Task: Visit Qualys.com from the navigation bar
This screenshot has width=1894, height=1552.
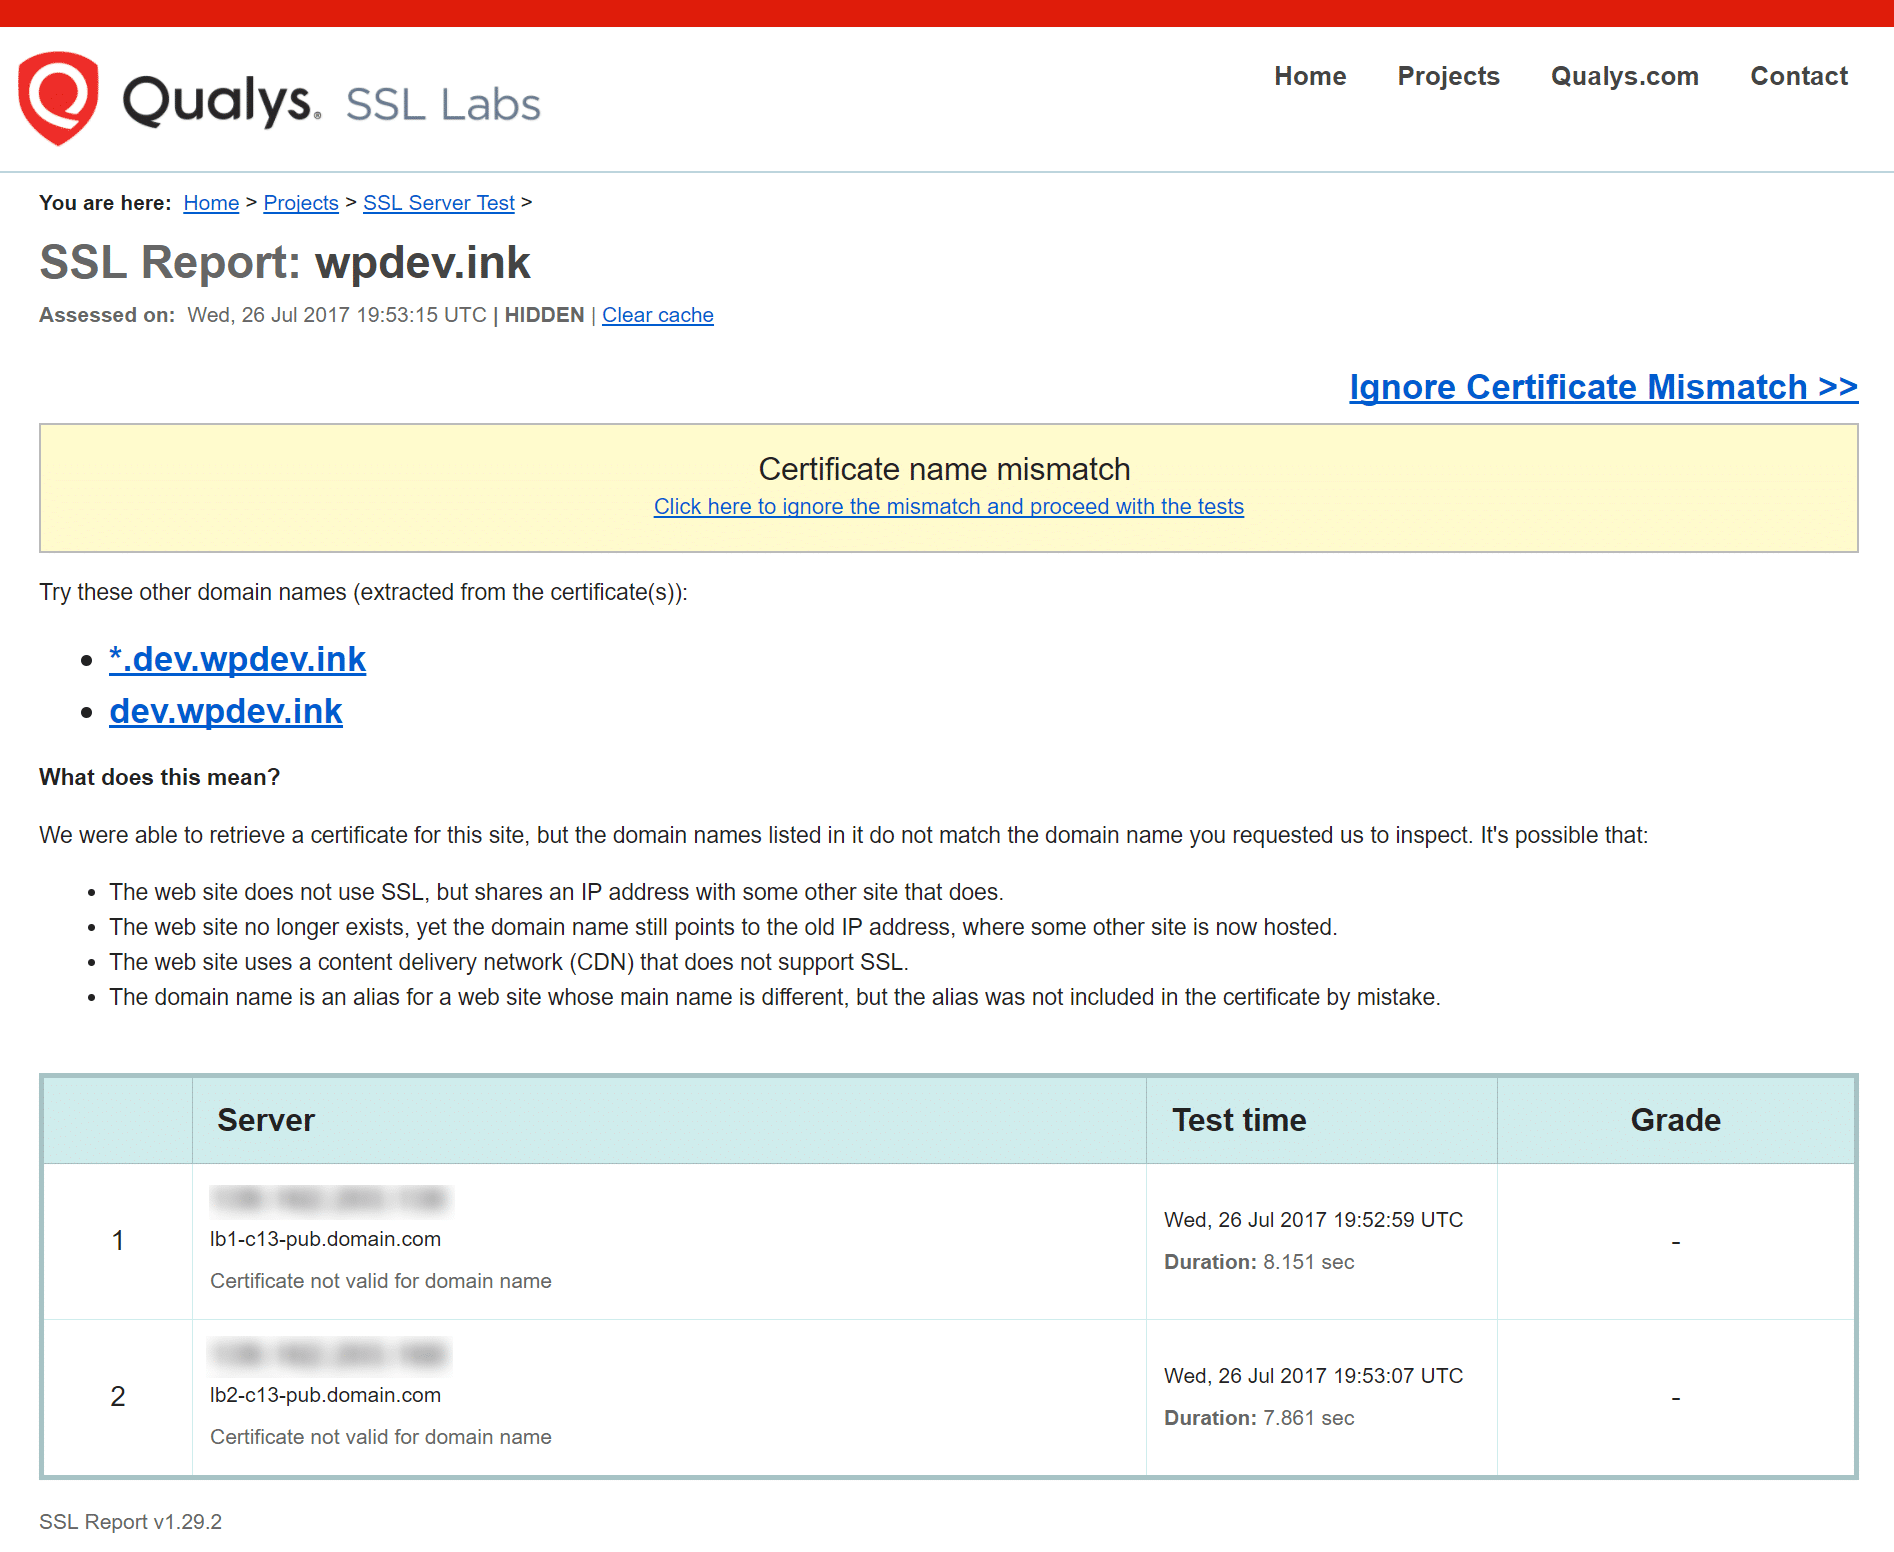Action: click(1624, 76)
